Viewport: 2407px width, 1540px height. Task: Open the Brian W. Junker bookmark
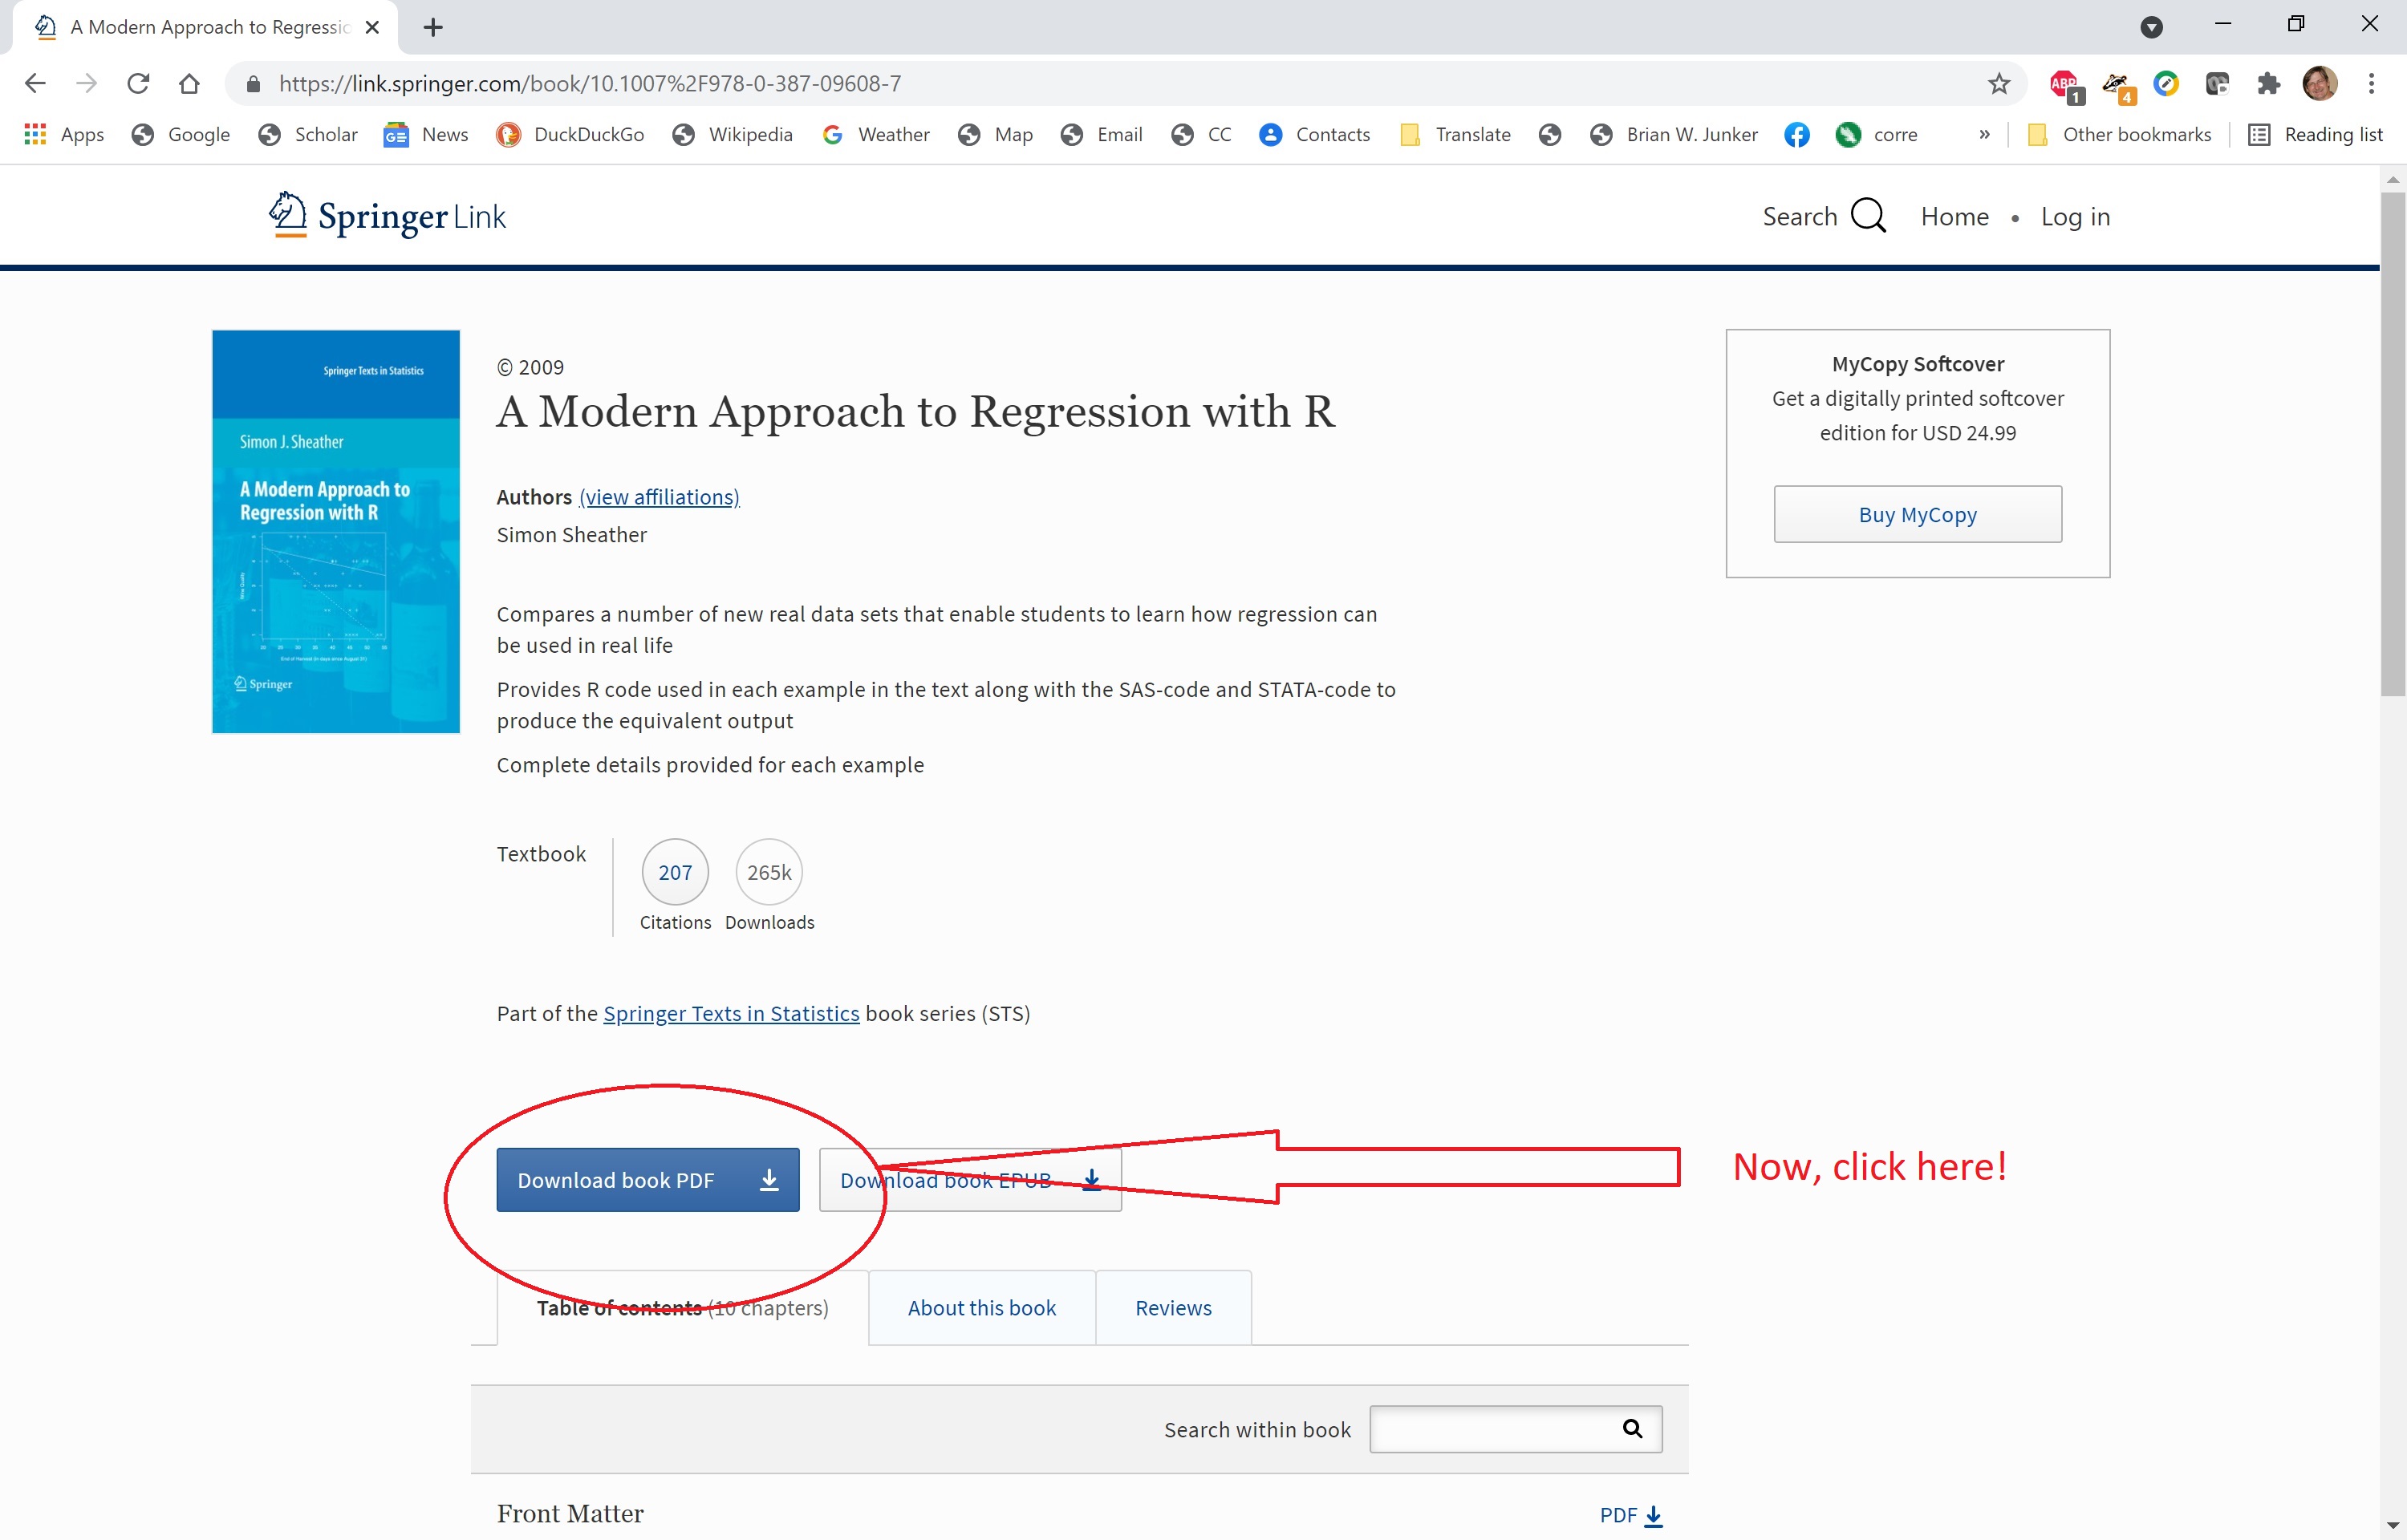click(x=1674, y=134)
